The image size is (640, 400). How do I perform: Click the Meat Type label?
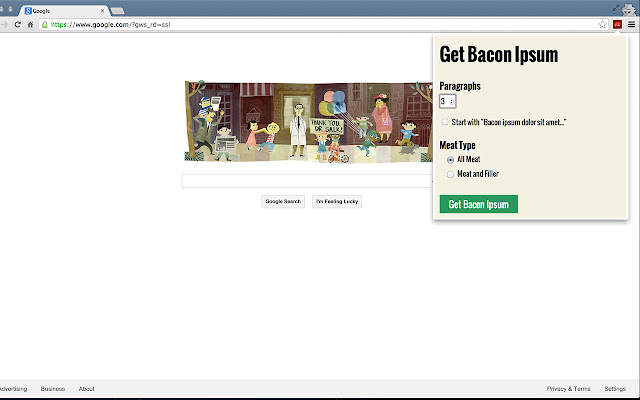click(x=458, y=145)
